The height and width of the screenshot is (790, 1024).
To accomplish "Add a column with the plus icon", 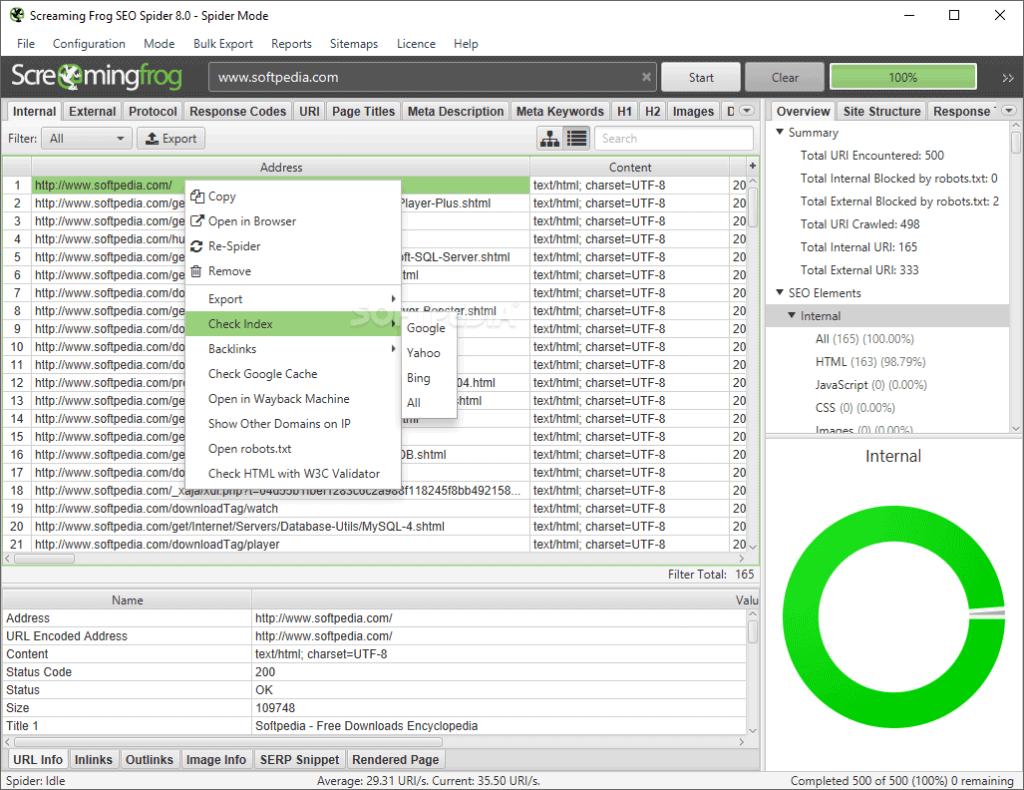I will (752, 166).
